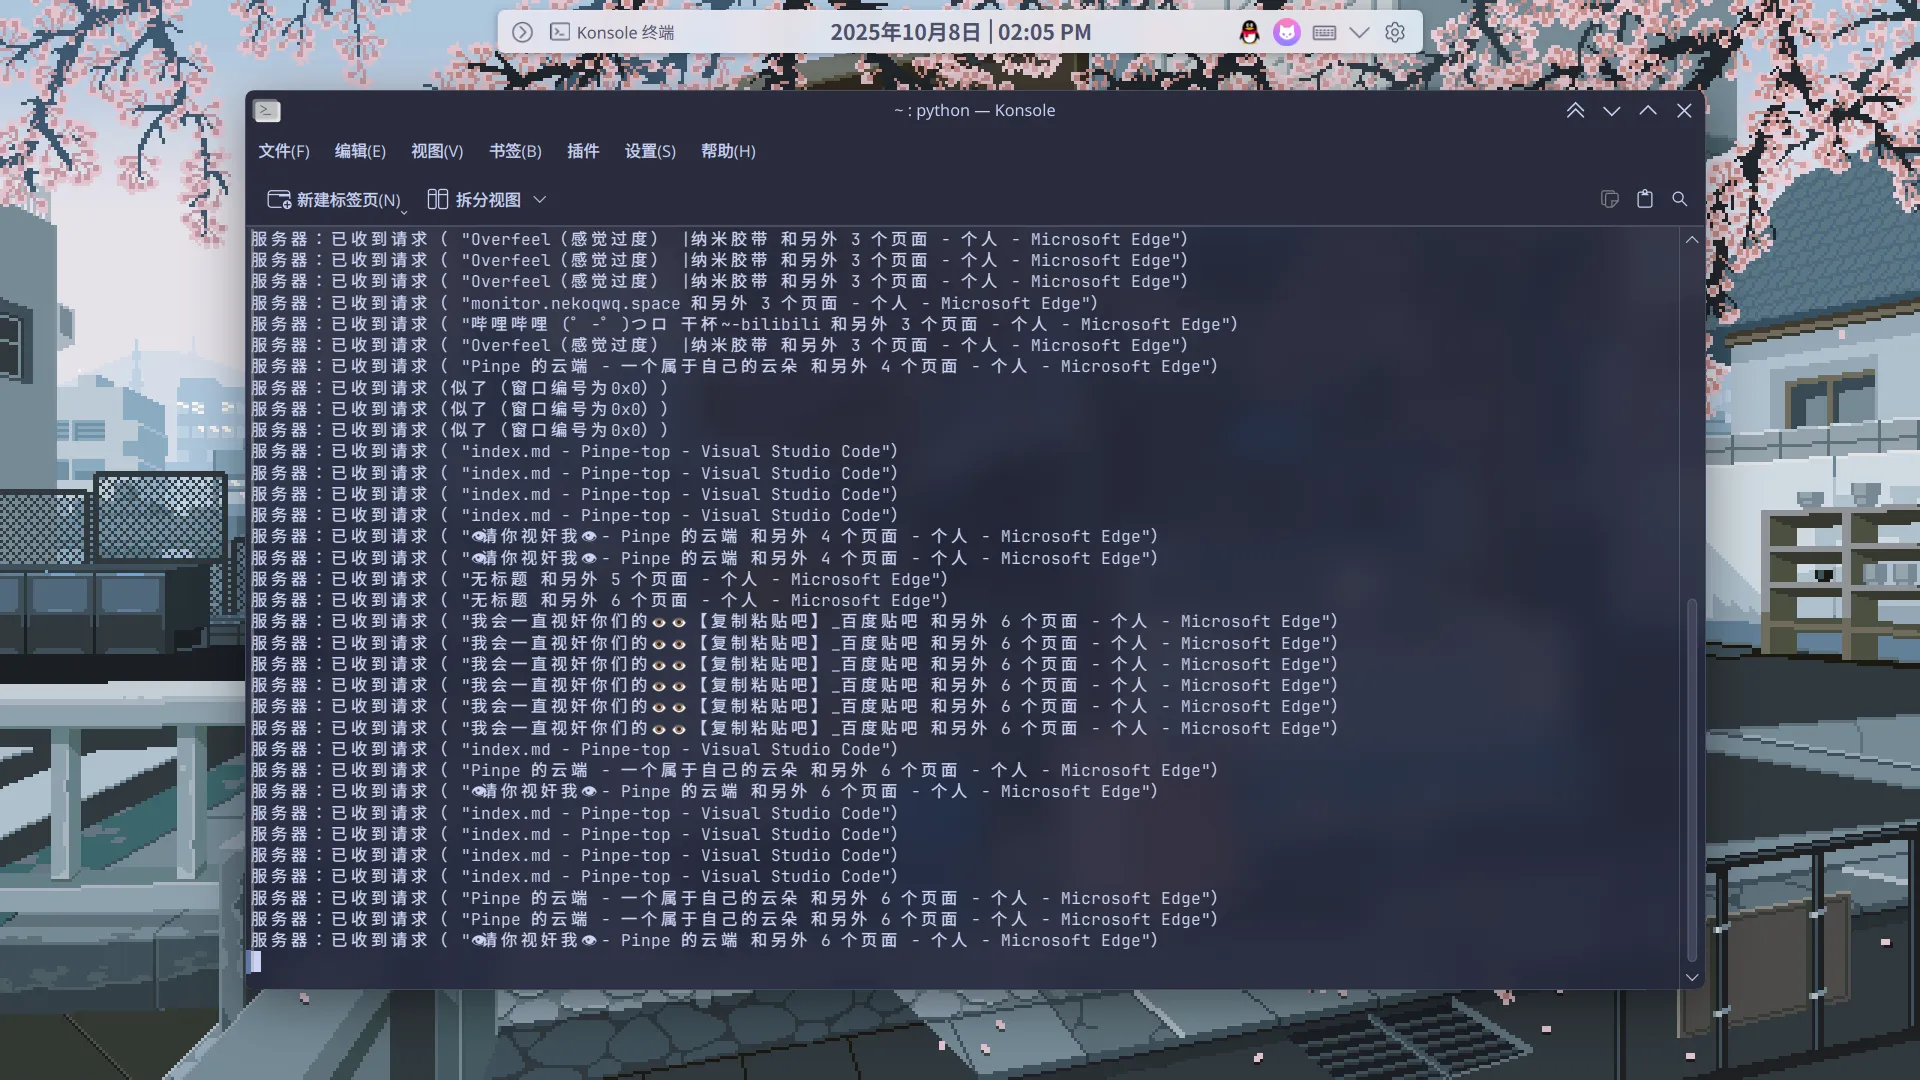Click the circled arrow icon in top panel
The image size is (1920, 1080).
coord(522,32)
